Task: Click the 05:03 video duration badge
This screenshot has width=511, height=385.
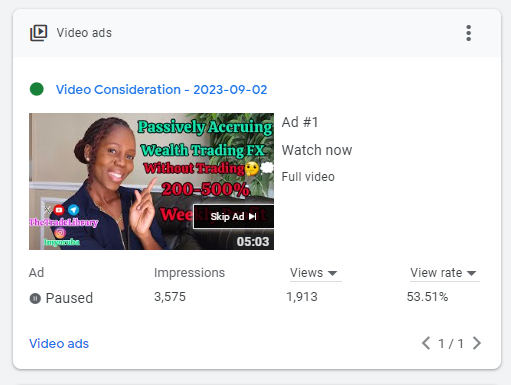Action: (253, 241)
